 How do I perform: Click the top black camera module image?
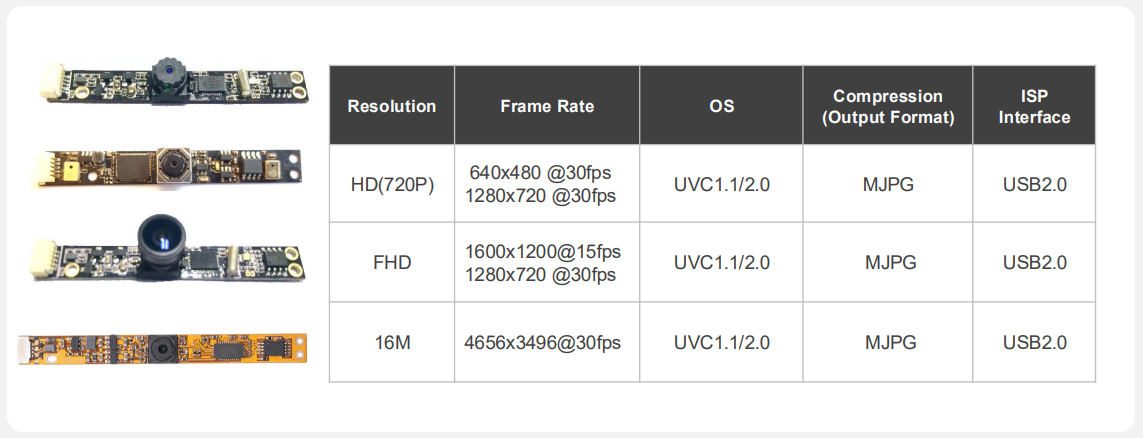173,82
